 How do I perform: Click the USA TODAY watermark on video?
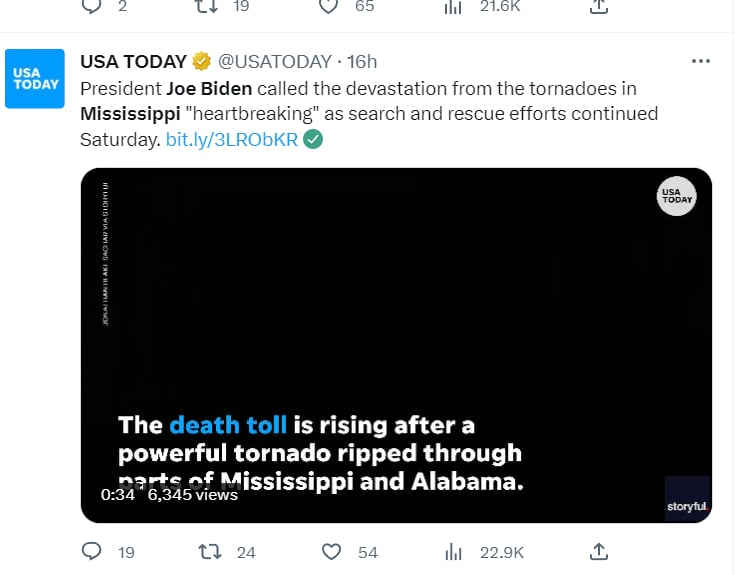pyautogui.click(x=677, y=196)
